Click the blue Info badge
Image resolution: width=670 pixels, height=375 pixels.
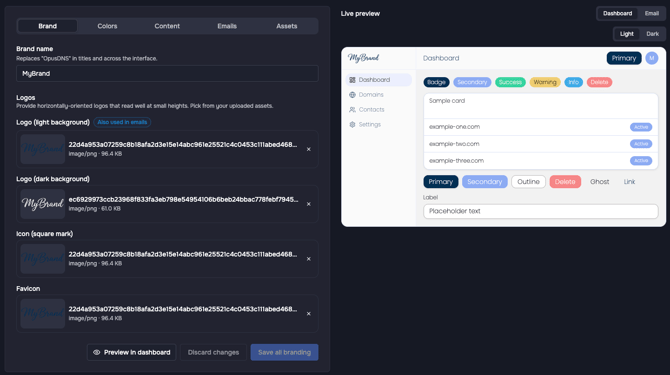click(573, 82)
